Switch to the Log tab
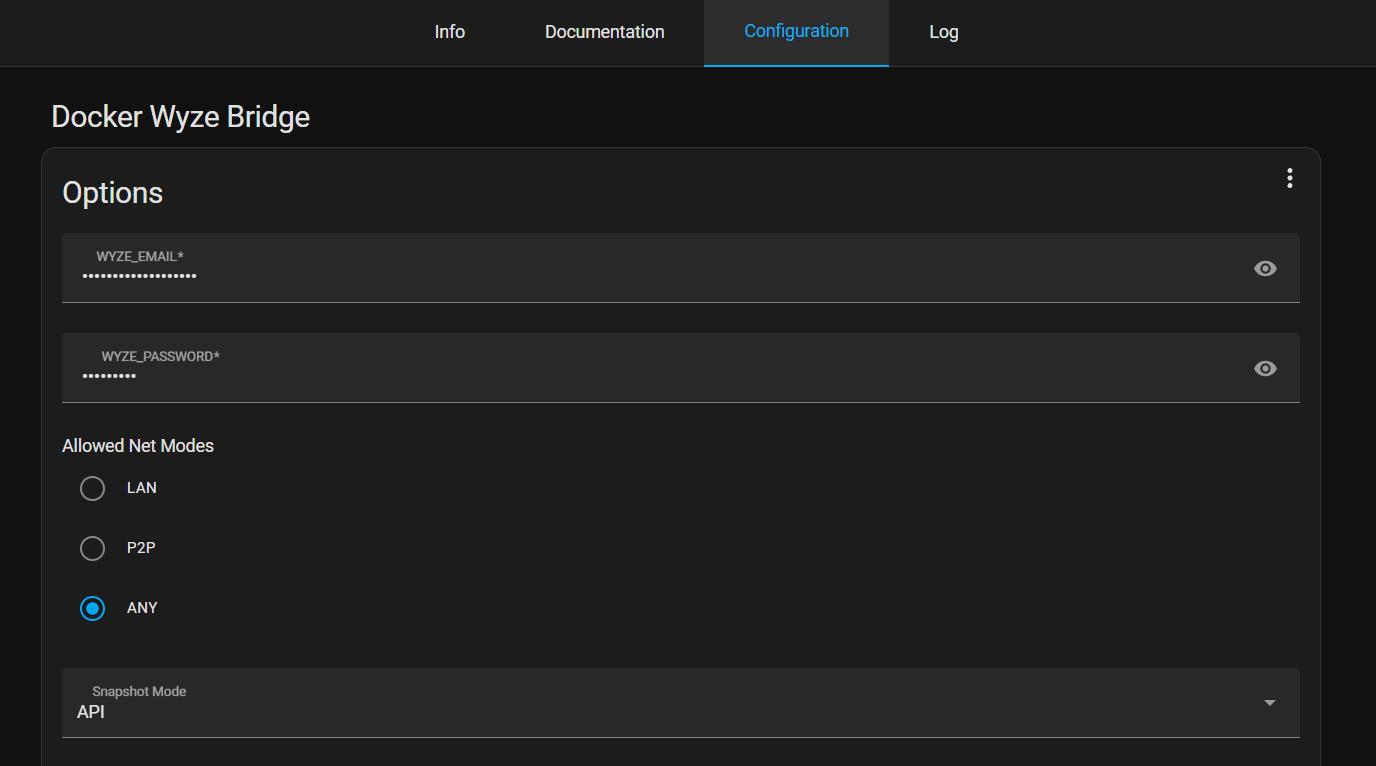 tap(943, 32)
